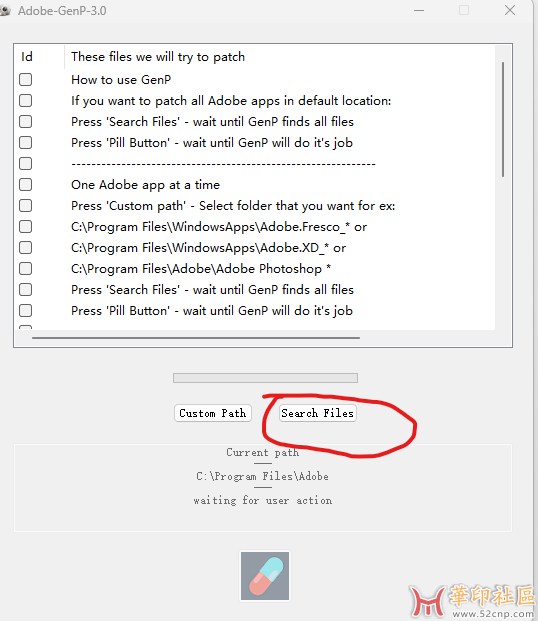Check the 'If you want to patch all Adobe apps' row box
Screen dimensions: 538x621
[26, 101]
